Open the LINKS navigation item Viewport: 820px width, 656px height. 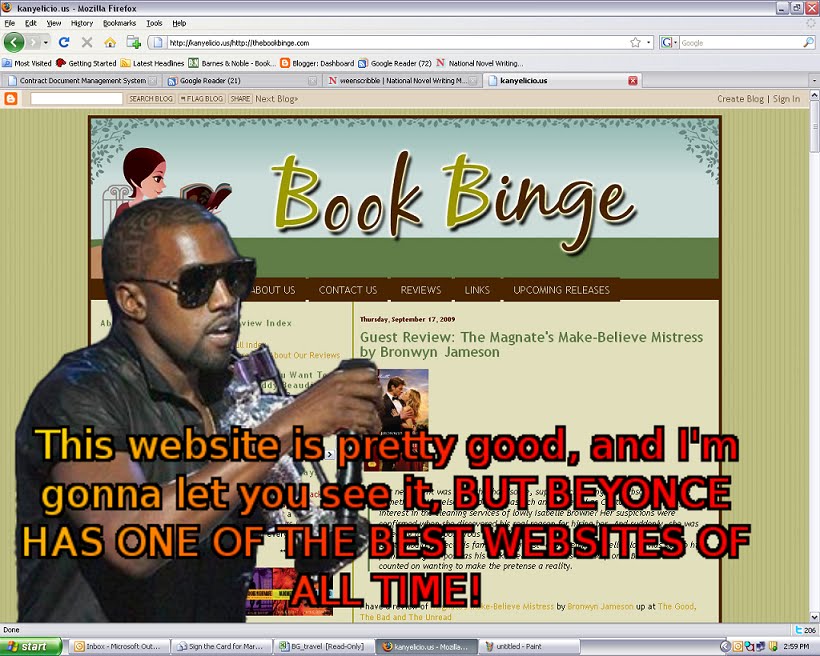pos(477,290)
